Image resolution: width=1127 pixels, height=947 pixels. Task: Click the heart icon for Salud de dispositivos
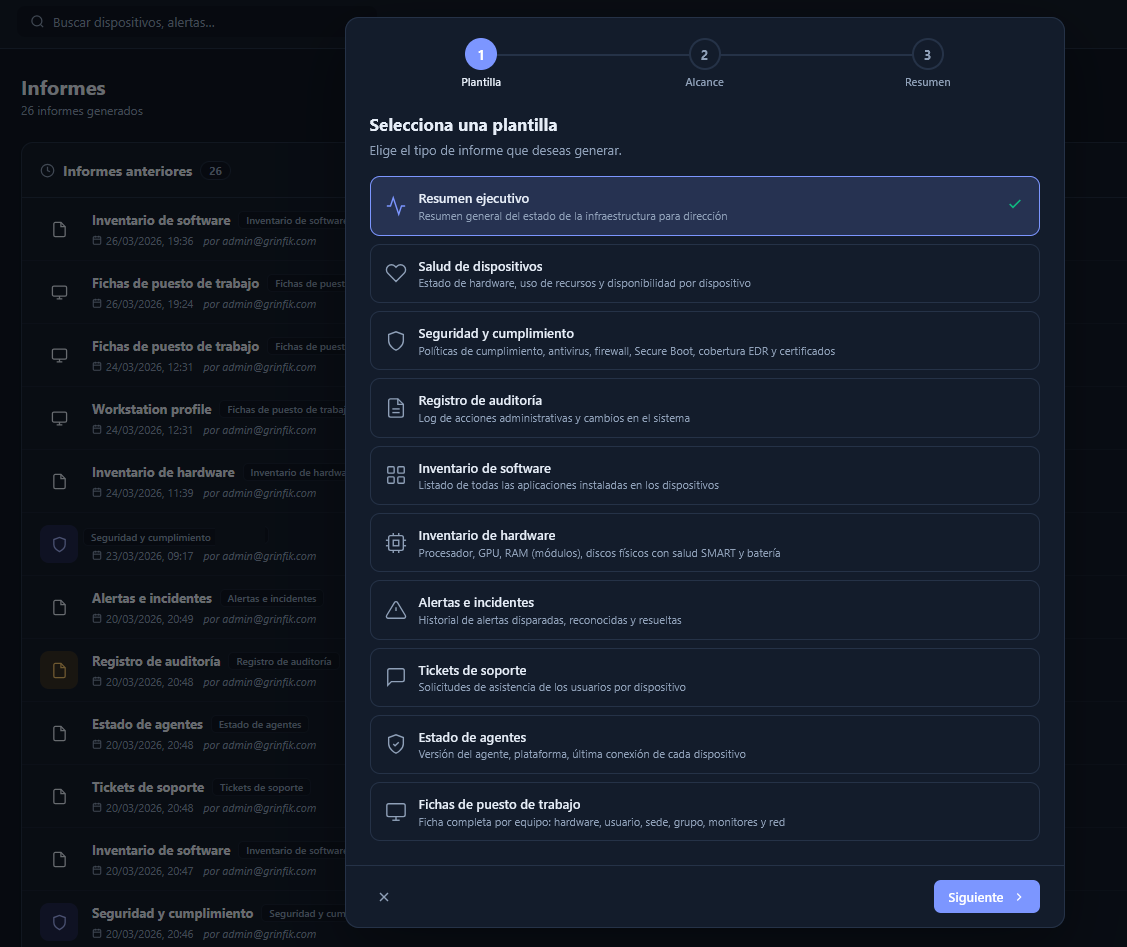(396, 273)
